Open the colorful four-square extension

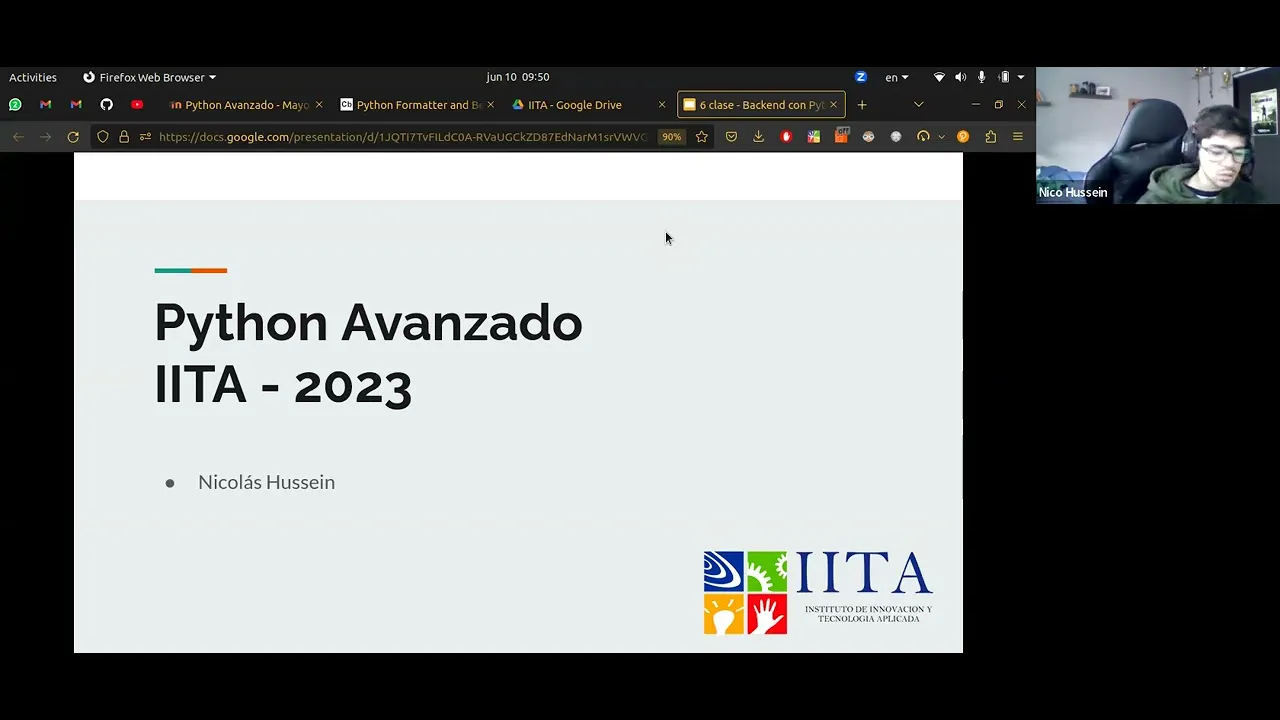(813, 137)
